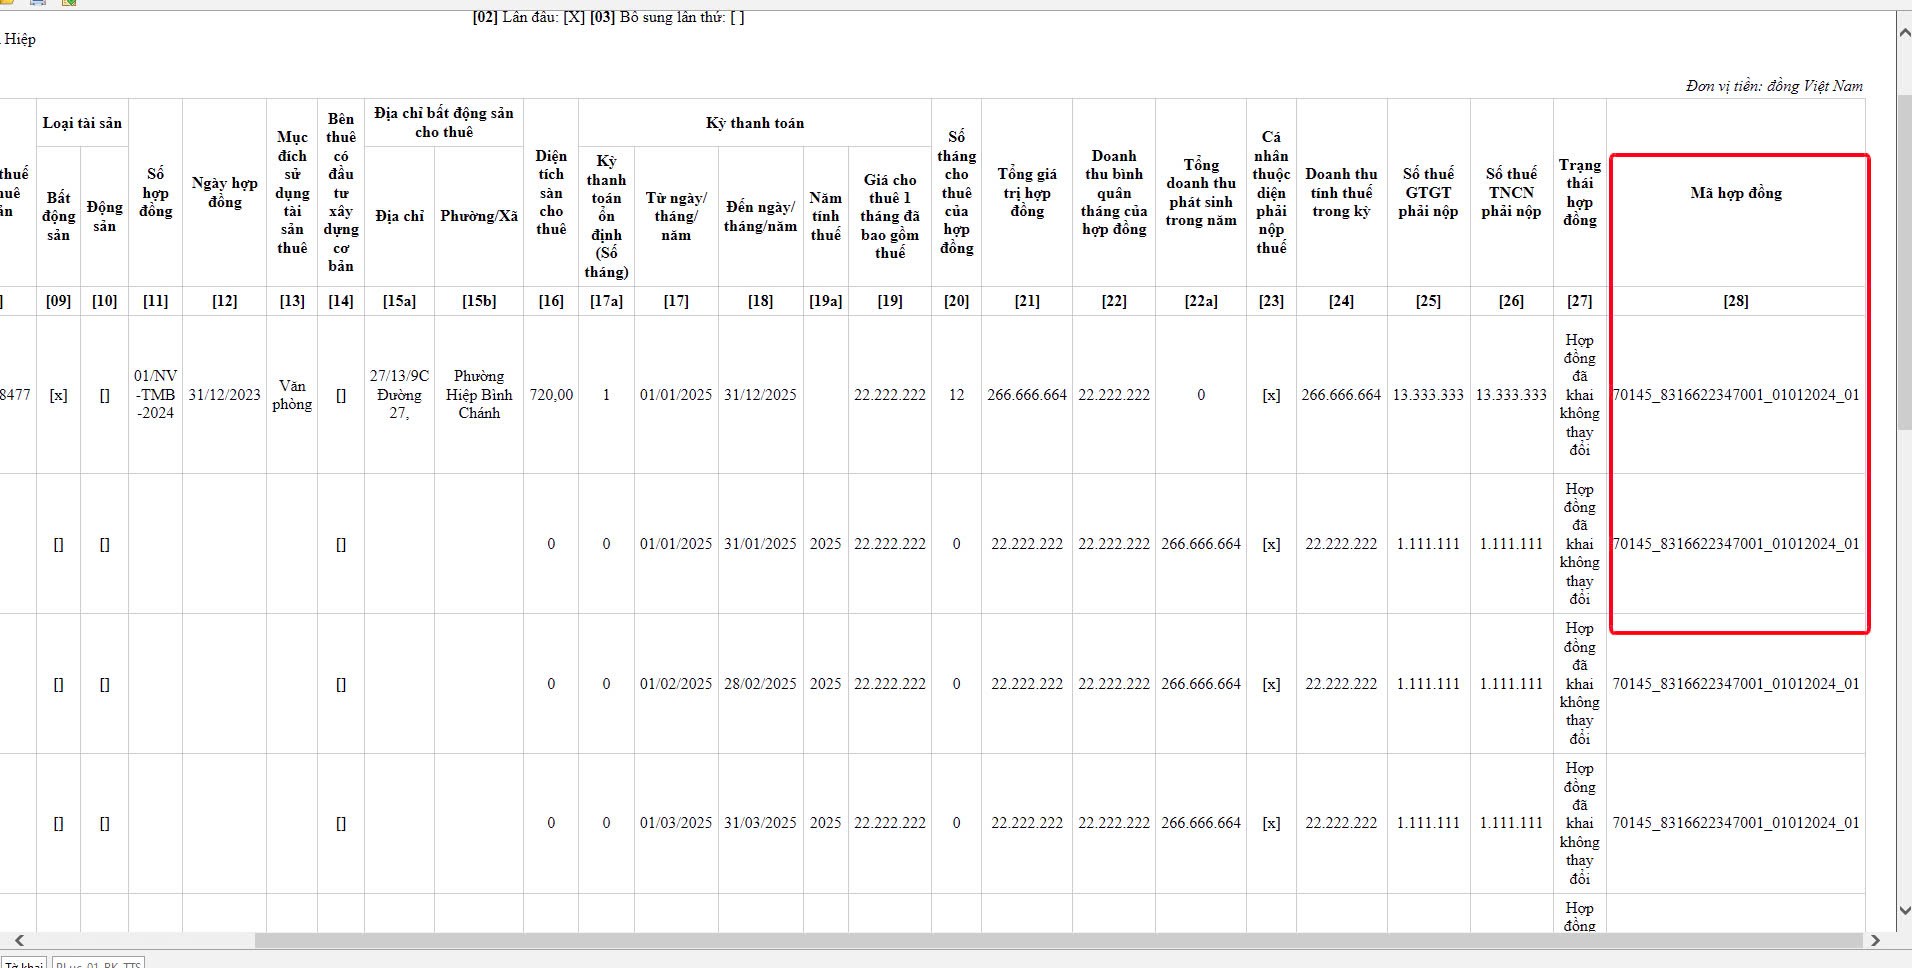Select contract date cell 31/12/2023
The height and width of the screenshot is (968, 1912).
tap(225, 395)
